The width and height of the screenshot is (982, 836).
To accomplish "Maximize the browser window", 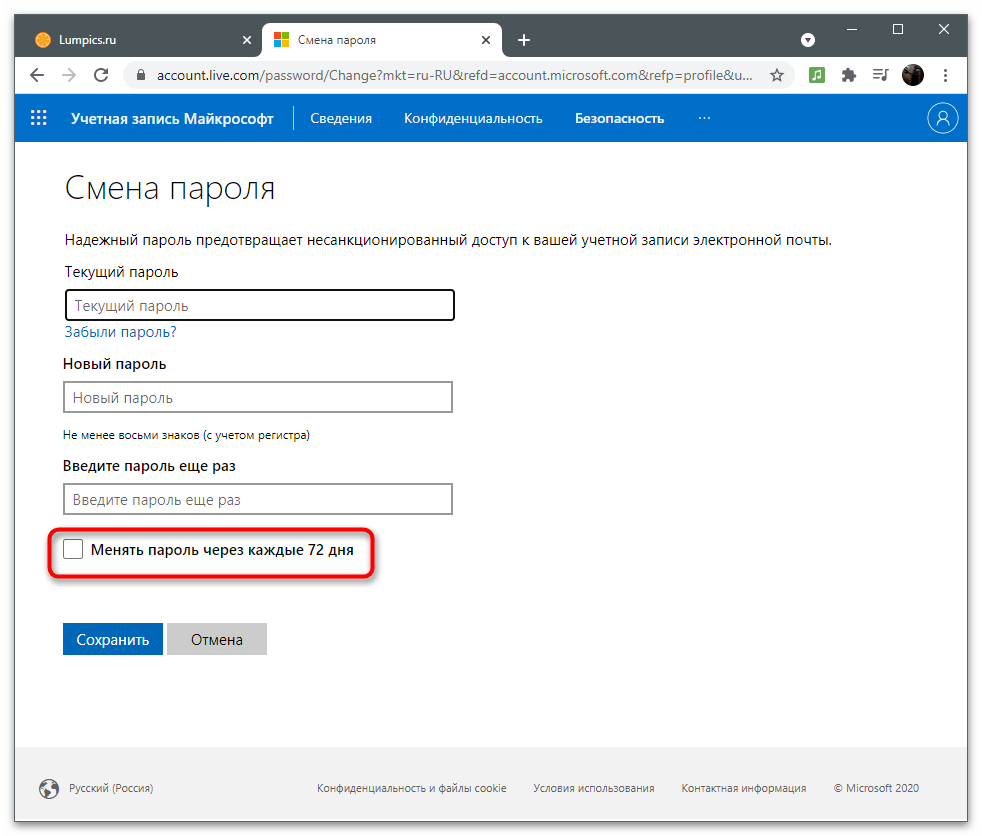I will pyautogui.click(x=897, y=29).
